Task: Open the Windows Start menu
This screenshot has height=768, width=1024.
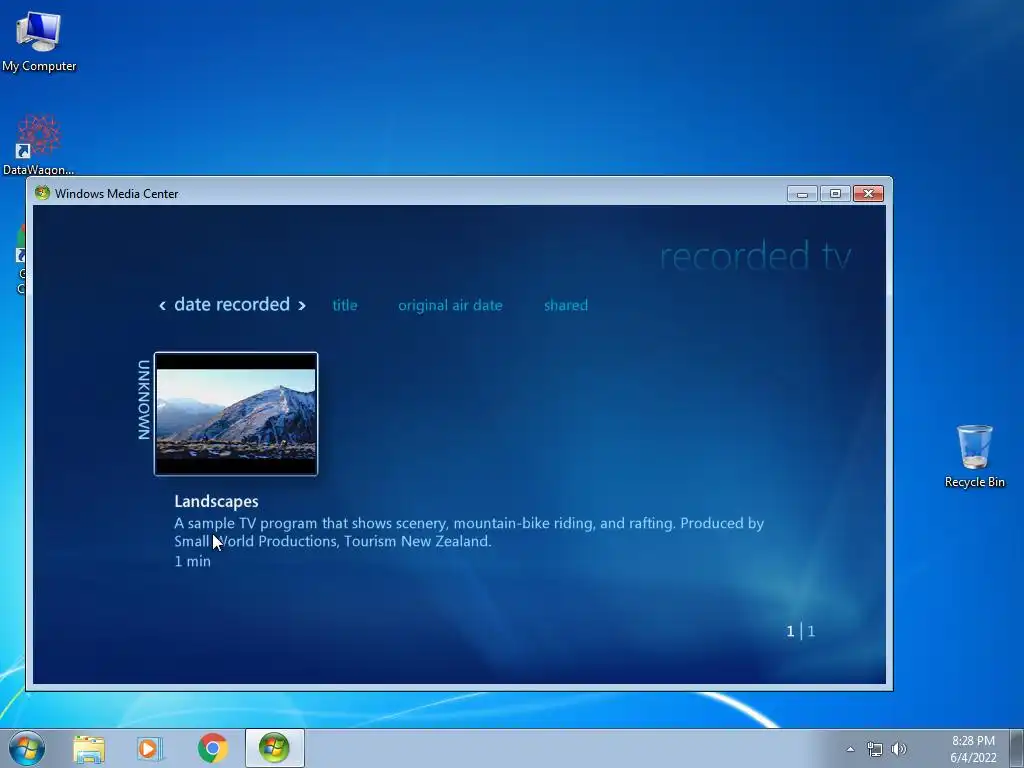Action: click(27, 748)
